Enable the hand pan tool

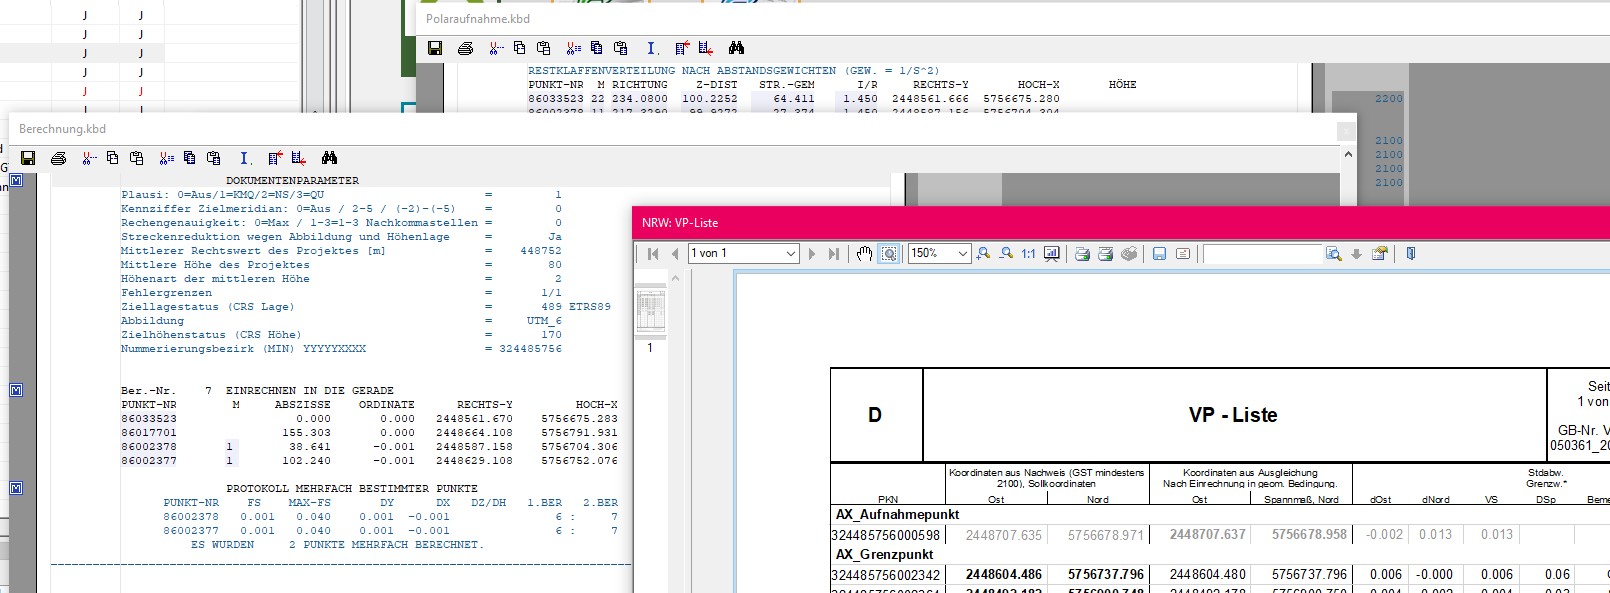click(865, 254)
